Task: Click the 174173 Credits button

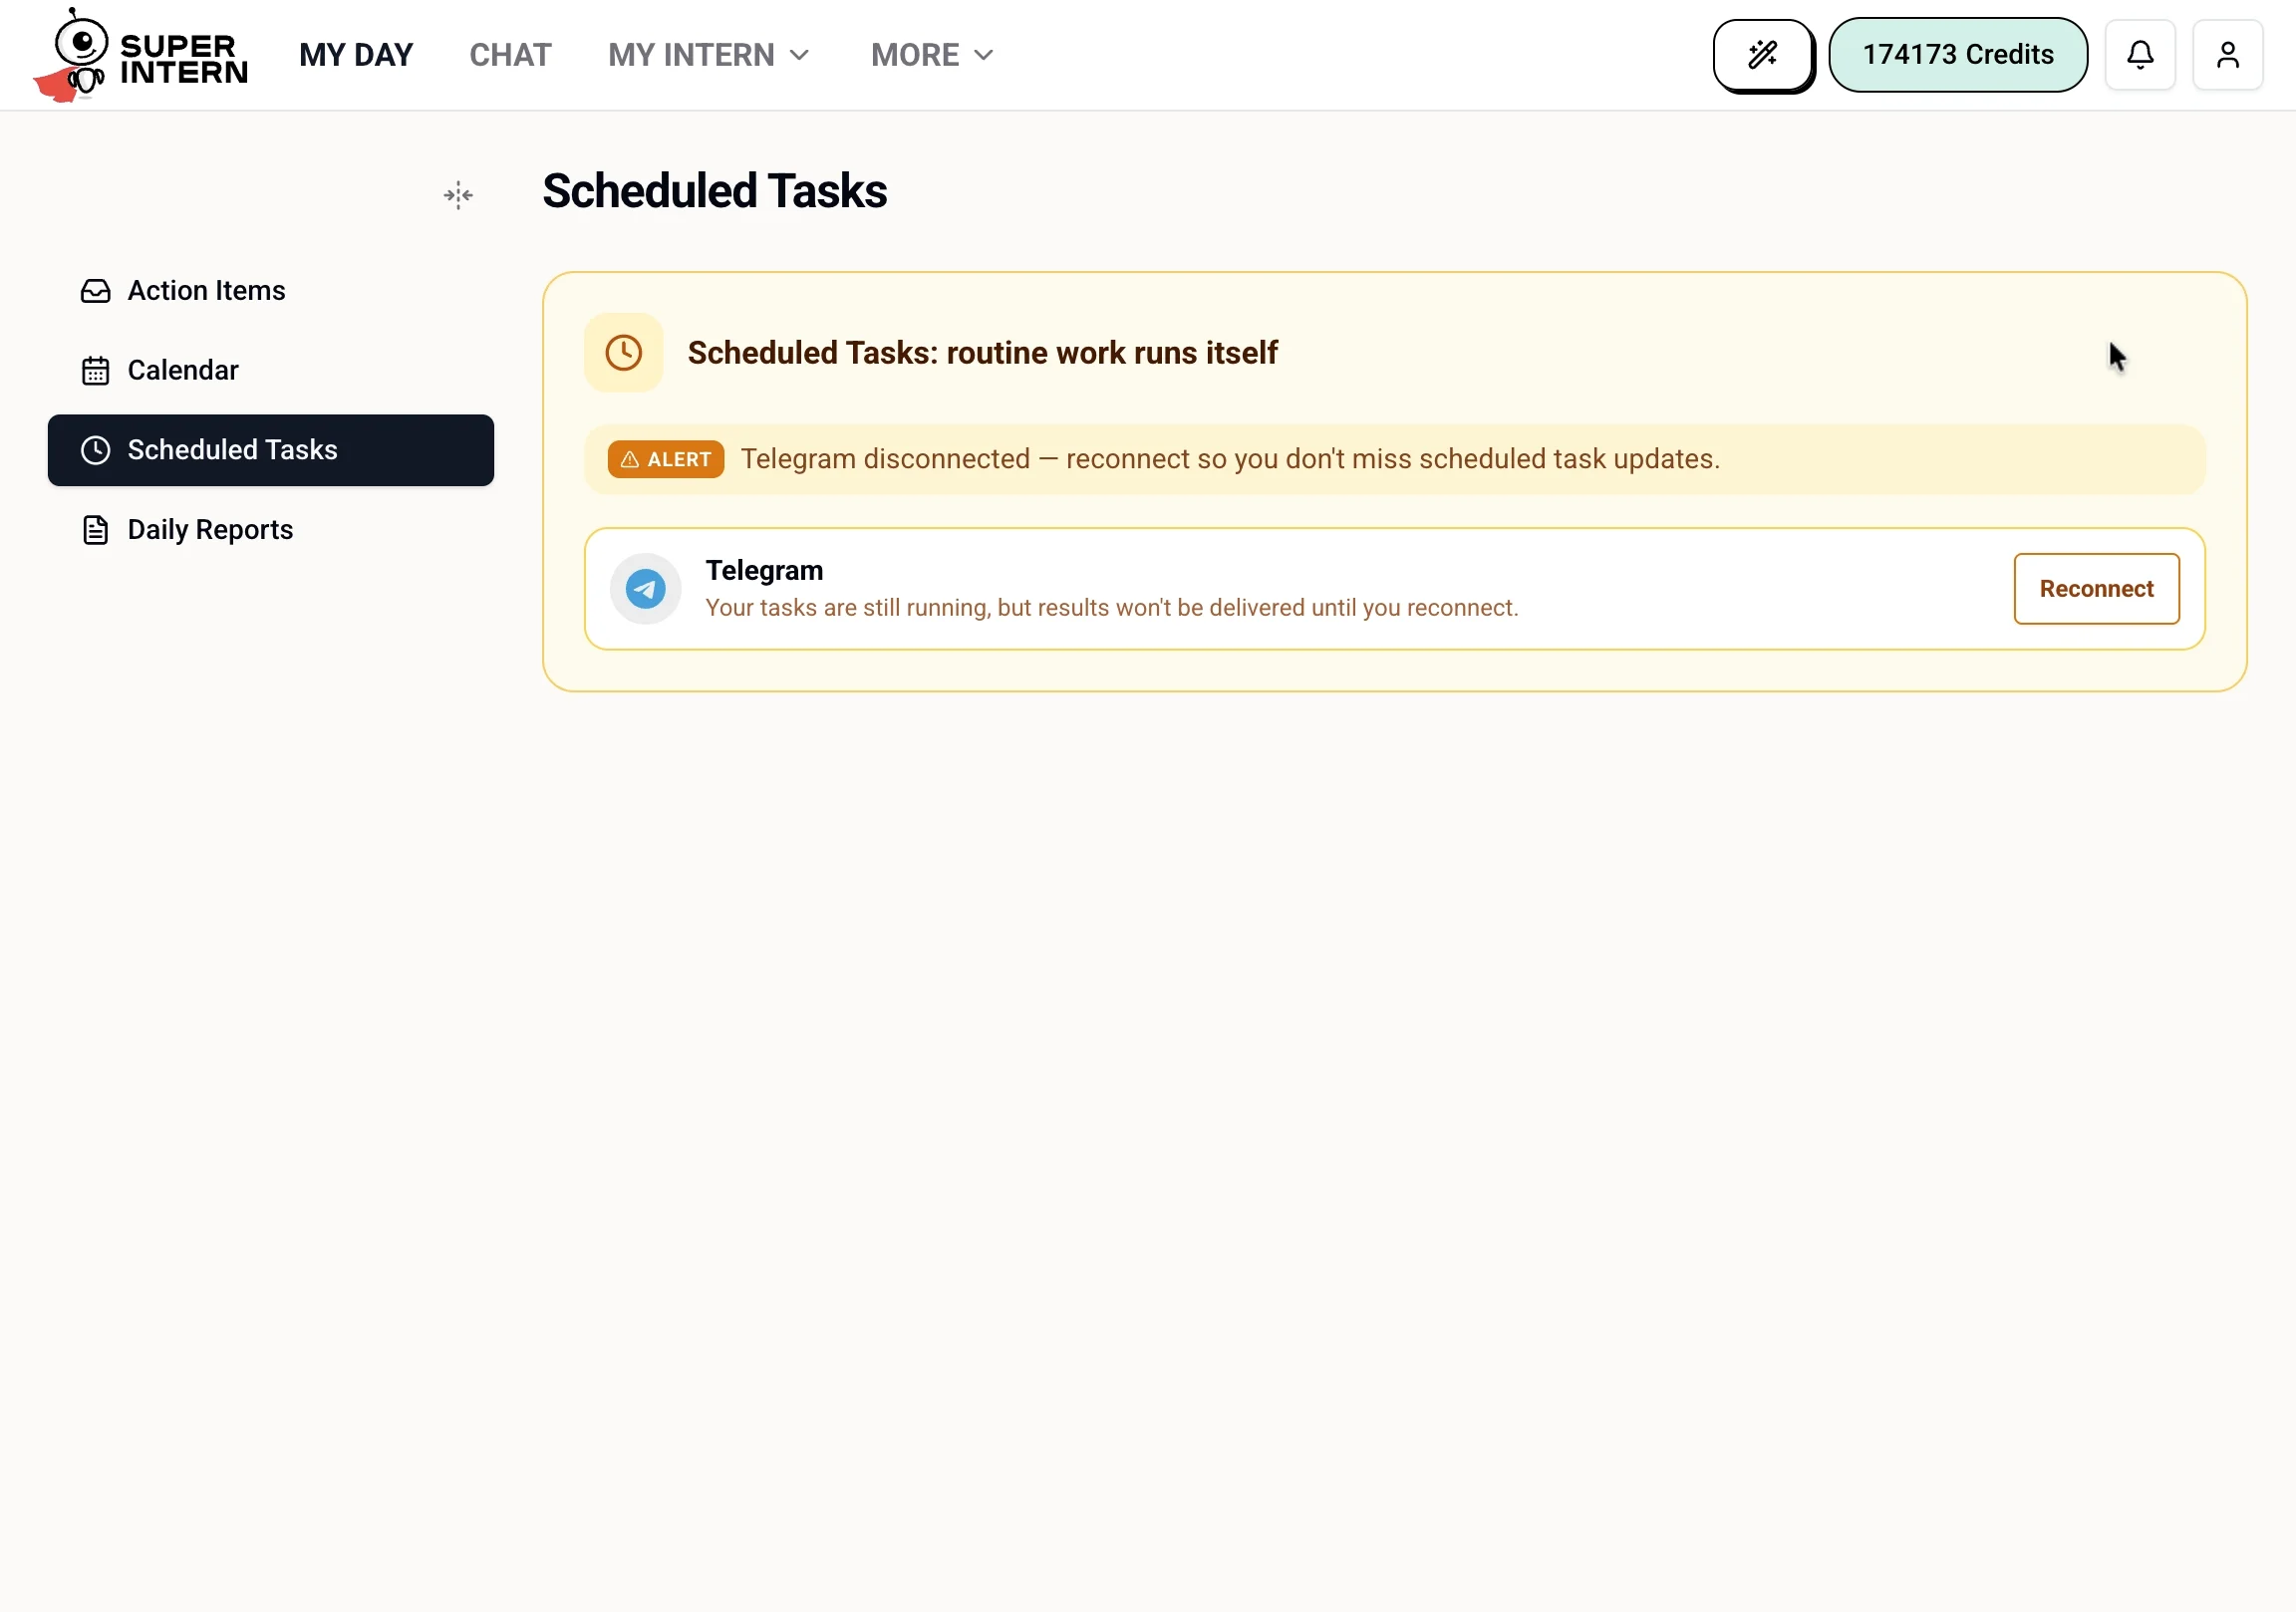Action: coord(1958,55)
